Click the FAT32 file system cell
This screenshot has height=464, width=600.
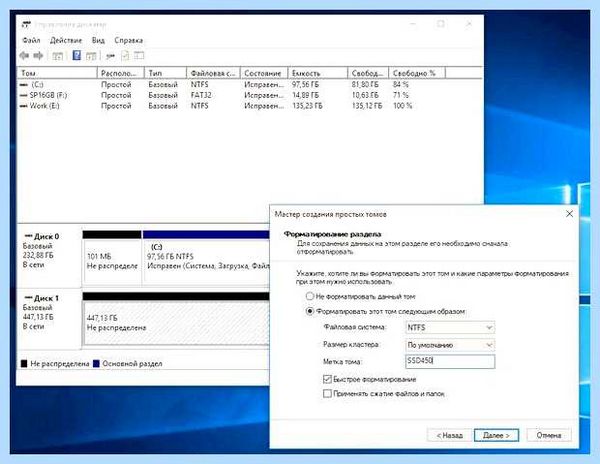(201, 95)
